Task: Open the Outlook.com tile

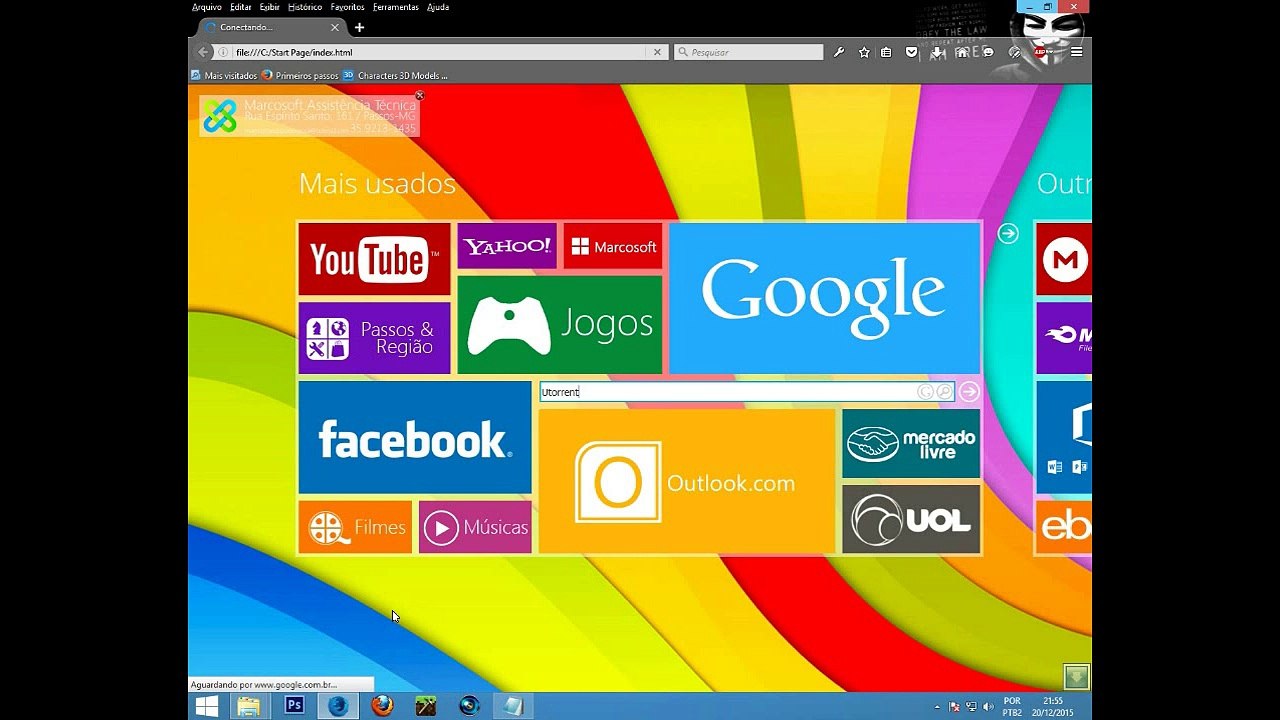Action: [687, 481]
